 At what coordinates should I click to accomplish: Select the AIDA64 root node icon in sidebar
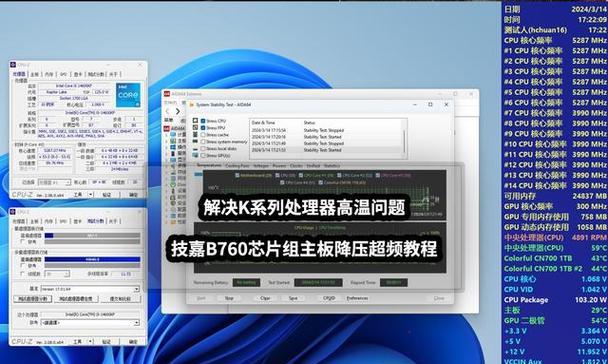[168, 128]
